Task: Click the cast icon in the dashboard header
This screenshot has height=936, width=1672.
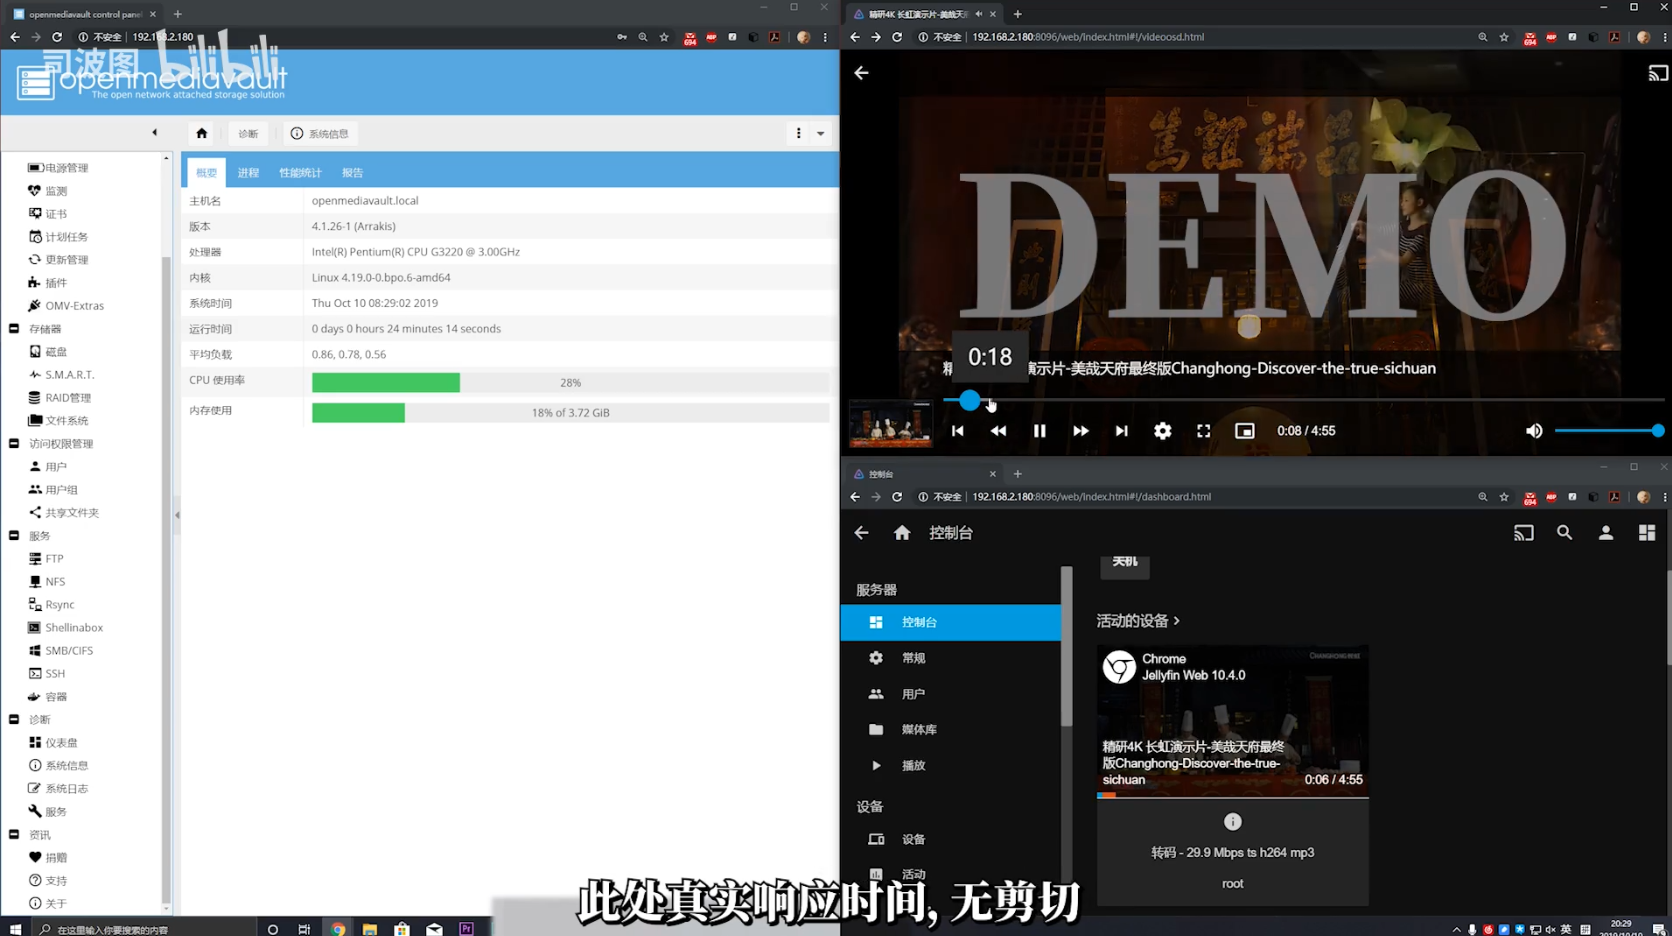Action: pyautogui.click(x=1524, y=533)
